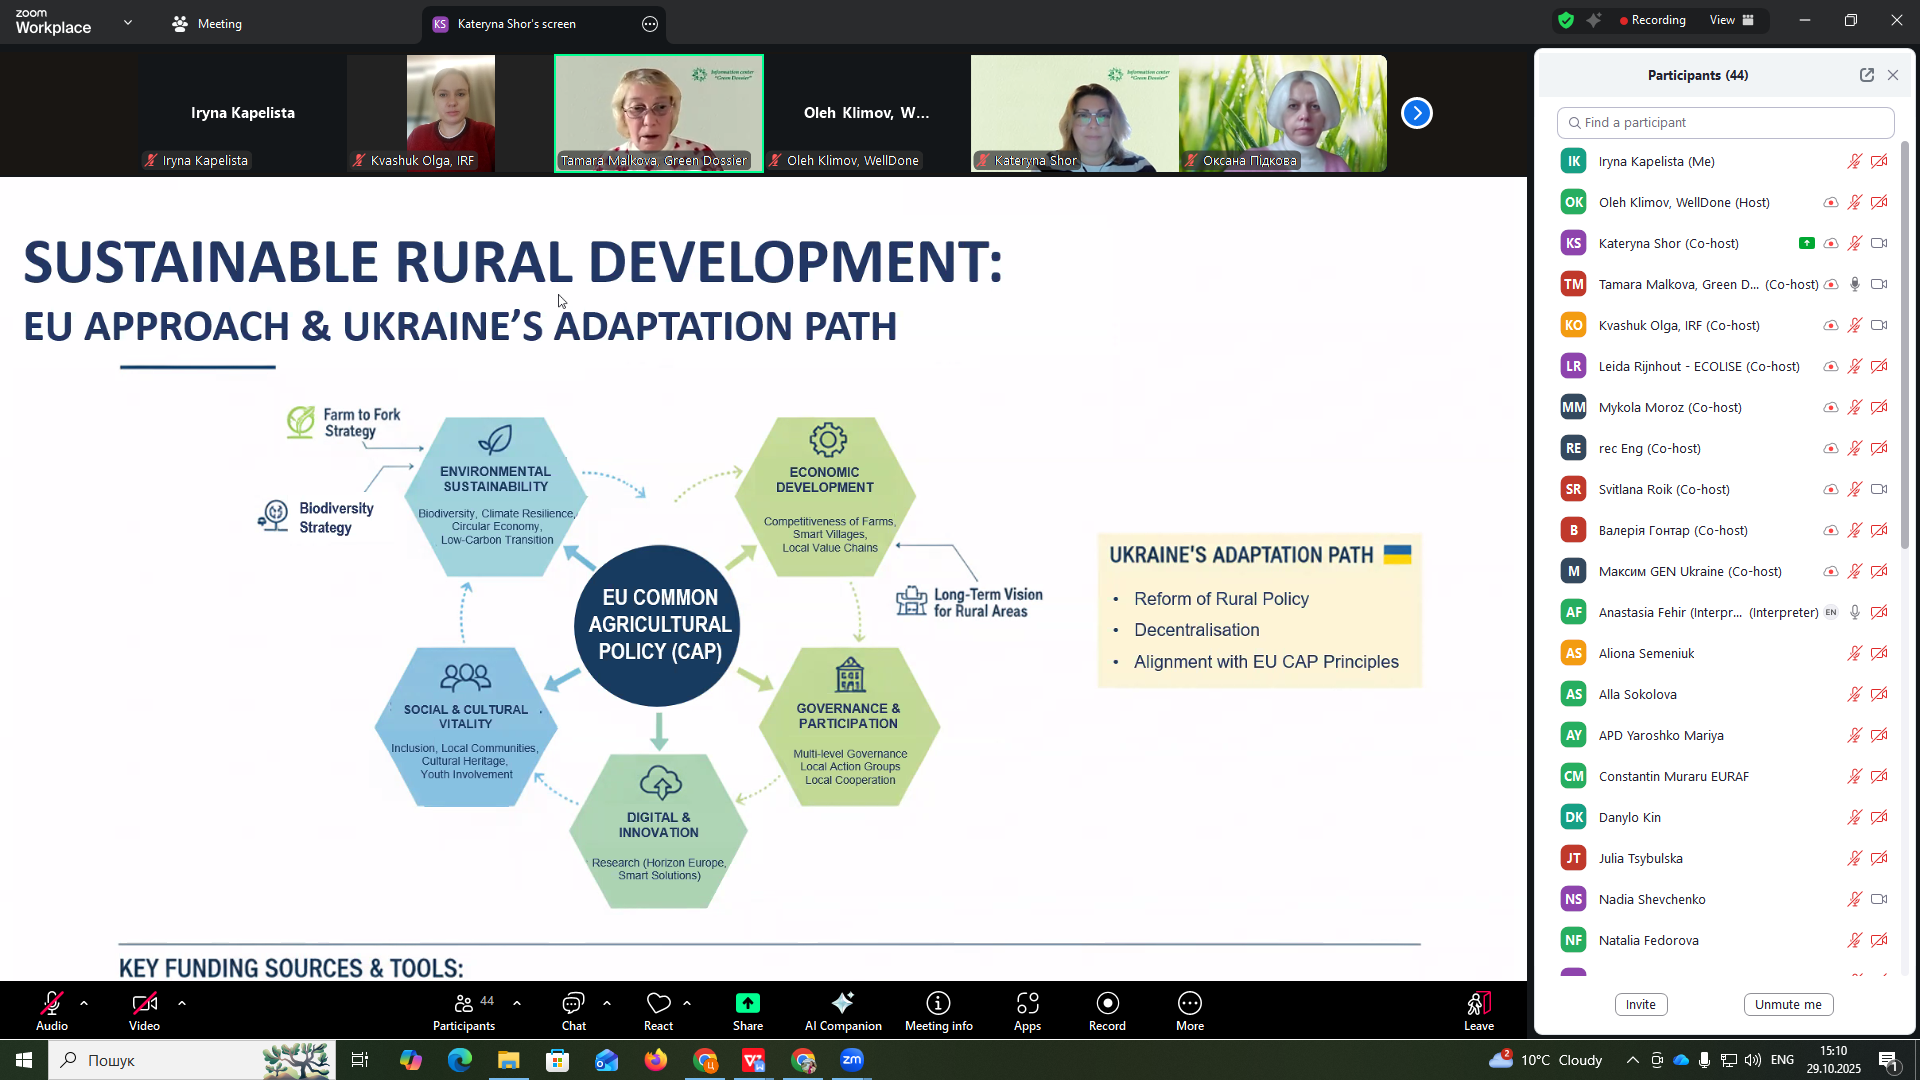Click the Leave meeting icon
1920x1080 pixels.
coord(1479,1004)
